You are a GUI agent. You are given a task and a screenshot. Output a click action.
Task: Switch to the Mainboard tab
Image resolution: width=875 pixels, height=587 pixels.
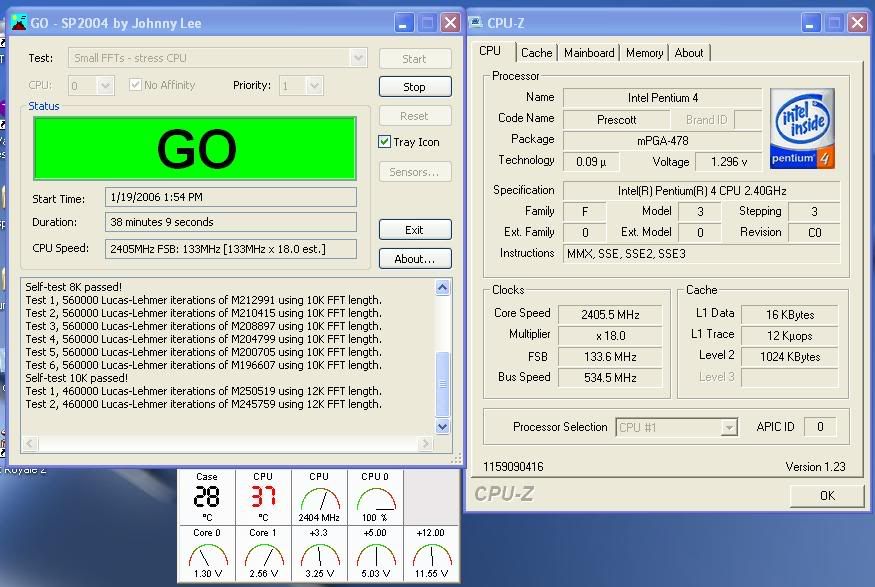click(590, 53)
